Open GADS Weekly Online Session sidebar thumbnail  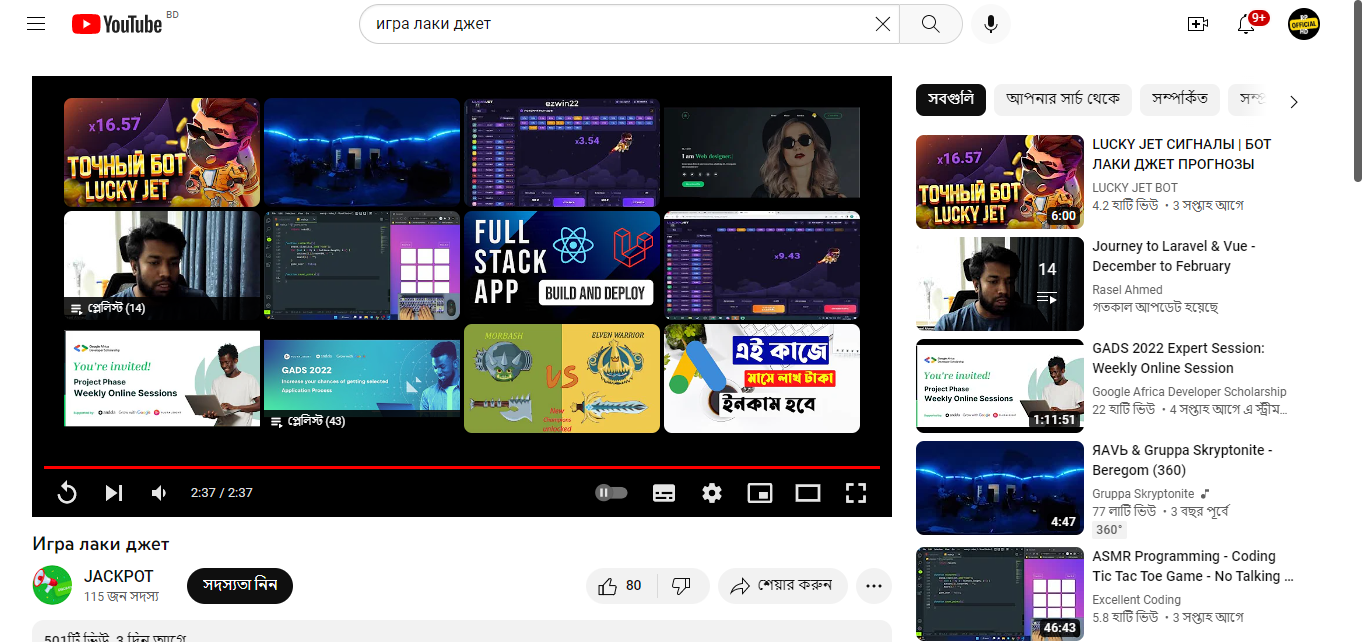[x=1000, y=386]
